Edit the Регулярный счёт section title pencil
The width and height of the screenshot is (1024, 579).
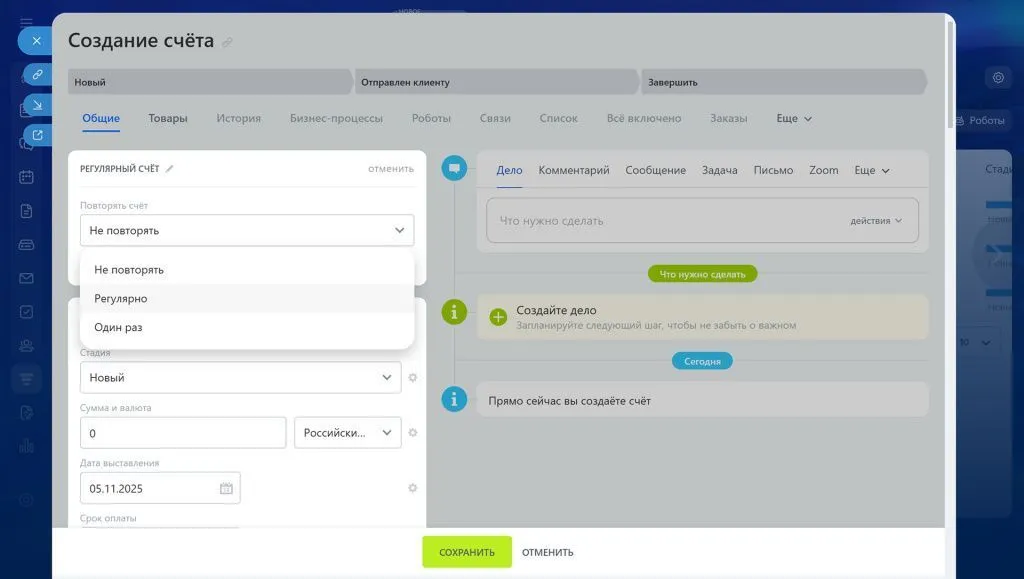tap(170, 169)
